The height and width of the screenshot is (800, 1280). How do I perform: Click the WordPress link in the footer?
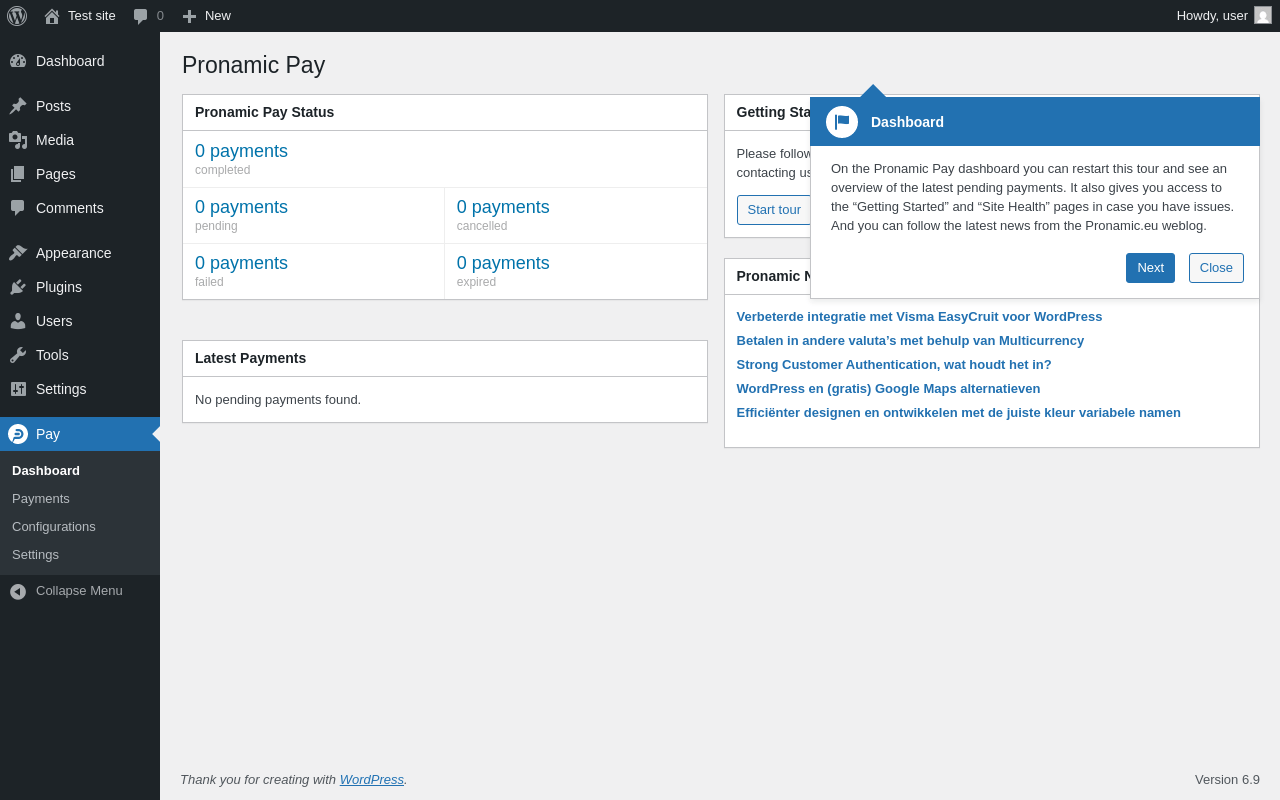coord(372,779)
